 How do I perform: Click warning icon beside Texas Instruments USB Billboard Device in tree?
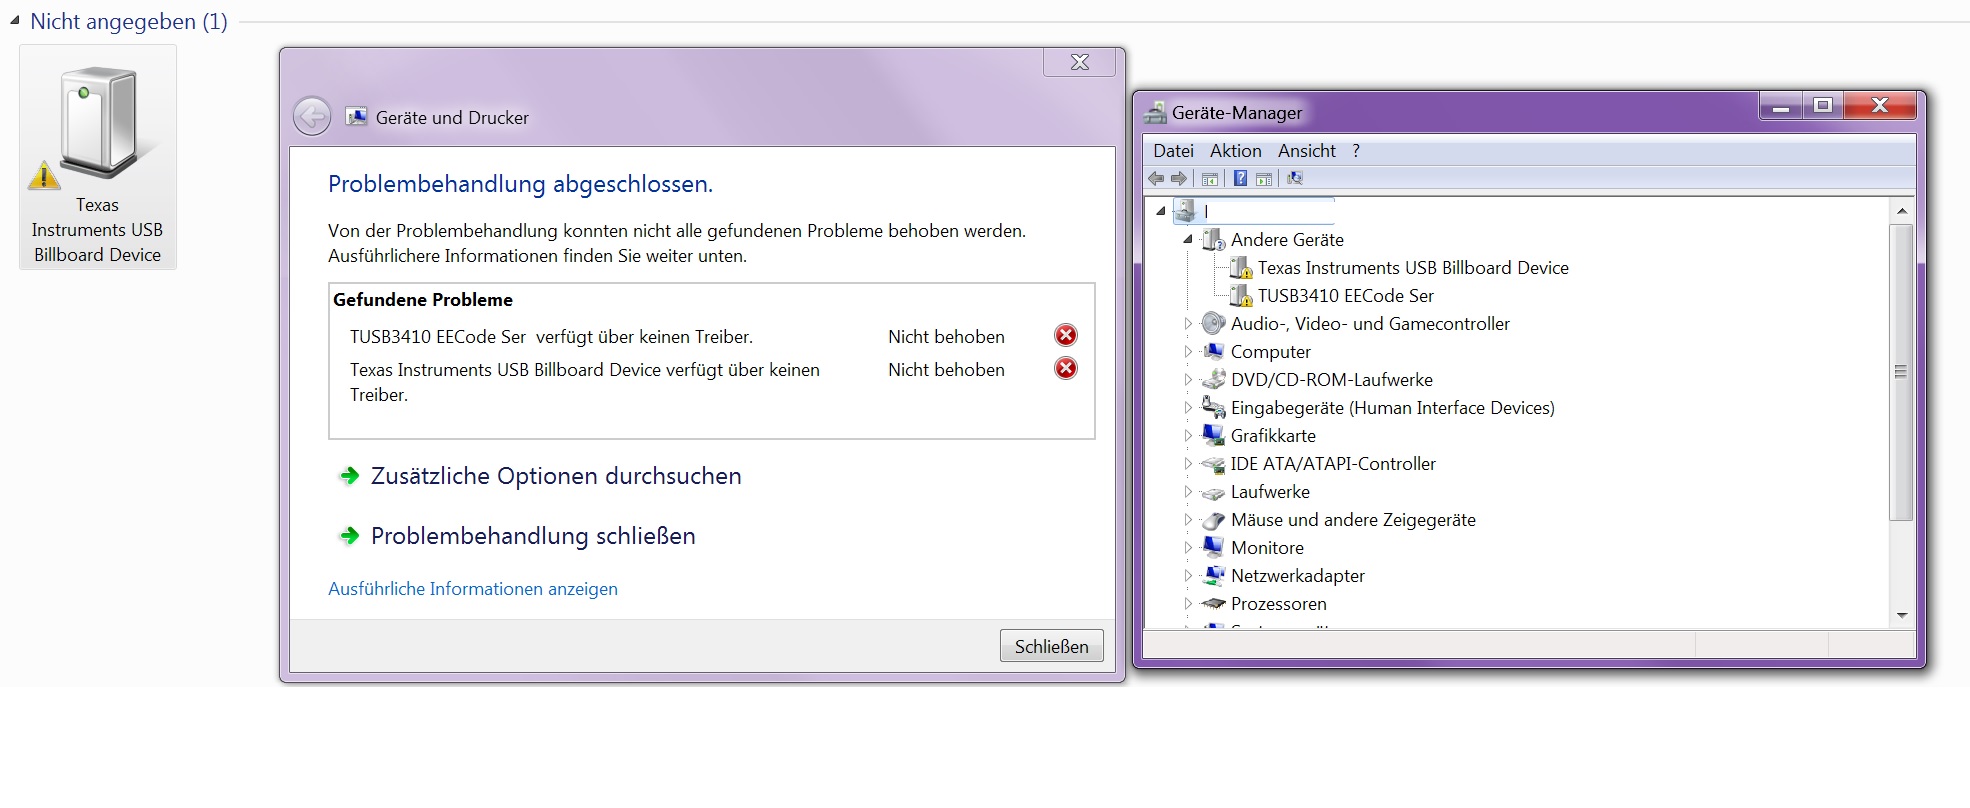tap(1241, 268)
